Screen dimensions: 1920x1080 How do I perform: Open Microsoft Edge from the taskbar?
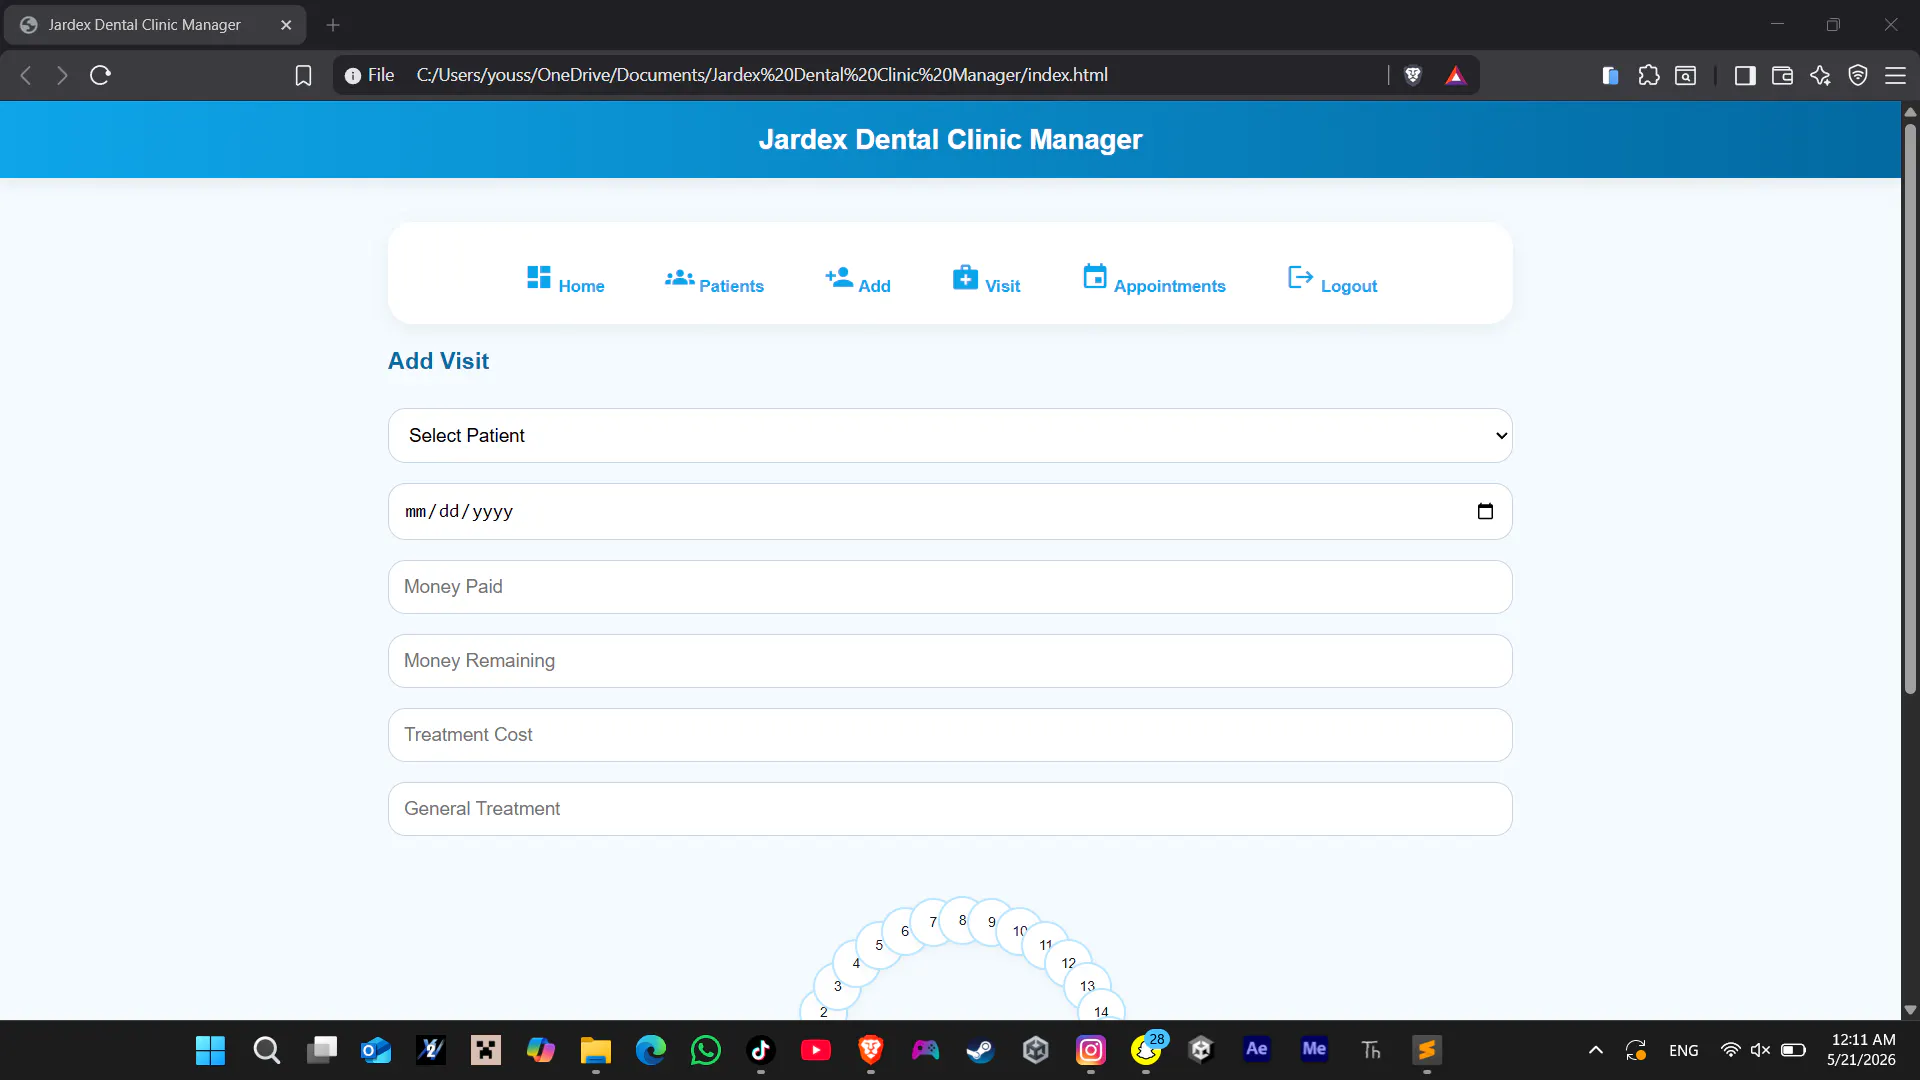pyautogui.click(x=651, y=1050)
